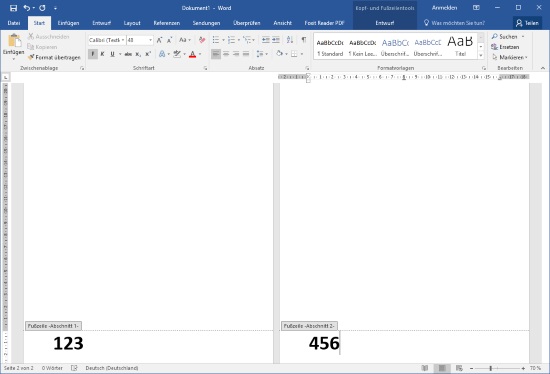The height and width of the screenshot is (374, 550).
Task: Toggle the show paragraph marks (¶) icon
Action: [x=304, y=40]
